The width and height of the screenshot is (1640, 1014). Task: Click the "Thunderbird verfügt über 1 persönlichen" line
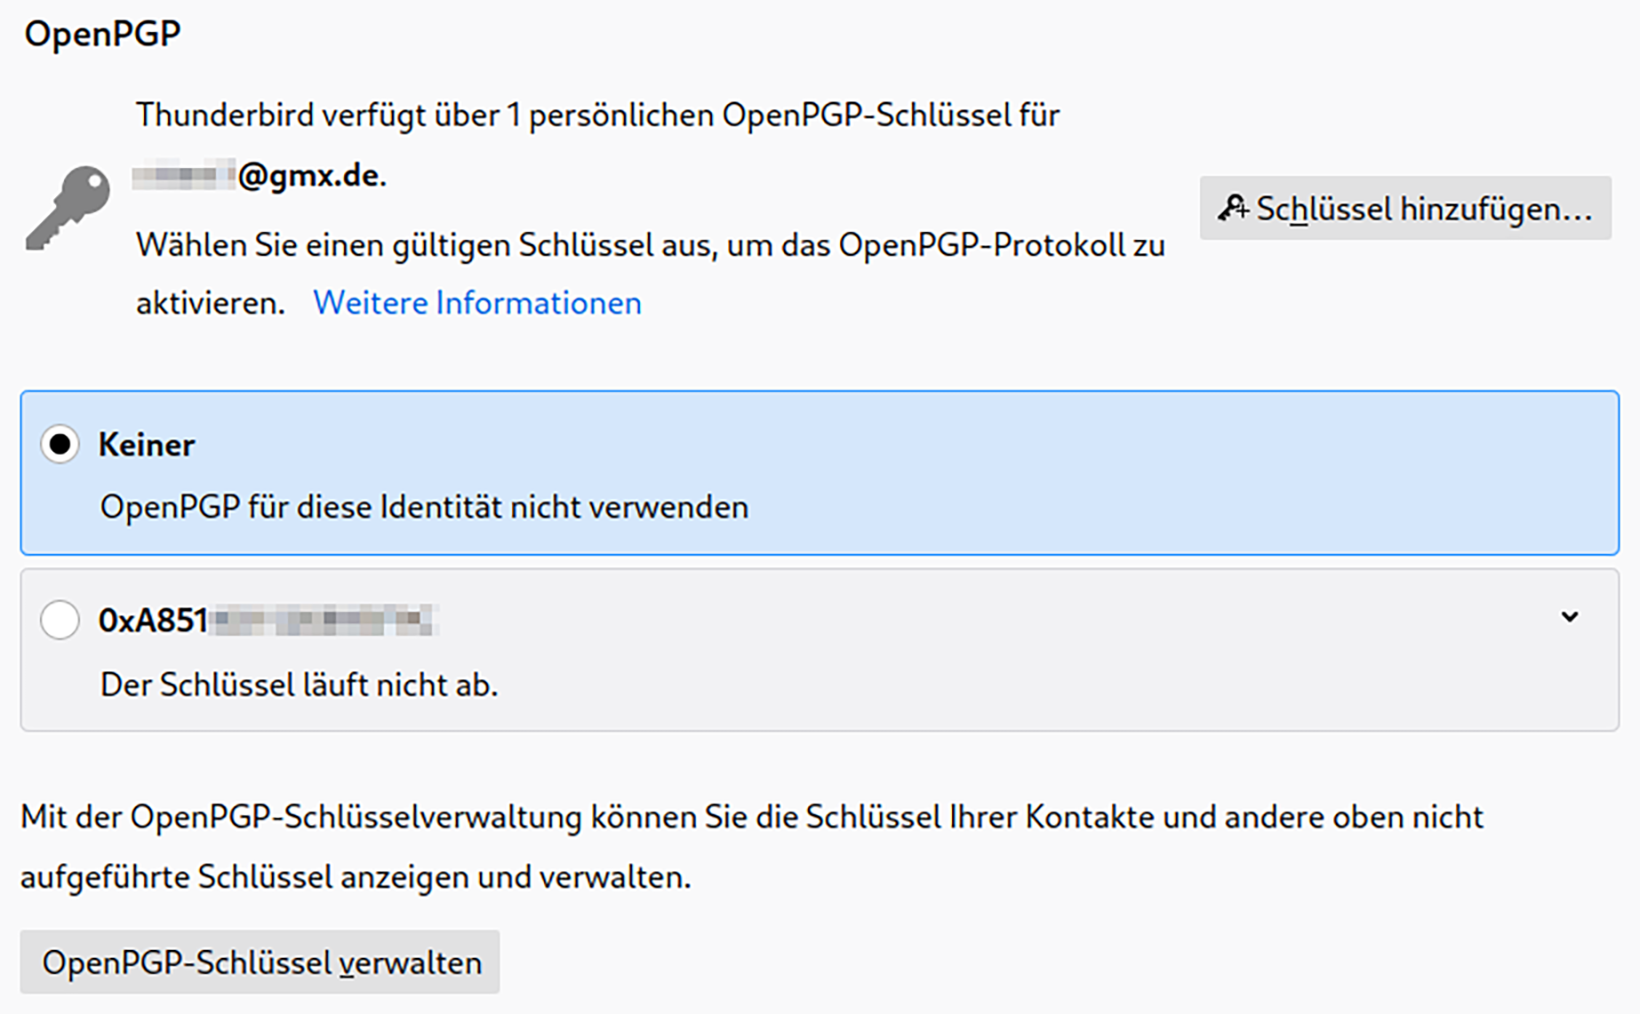pyautogui.click(x=597, y=115)
